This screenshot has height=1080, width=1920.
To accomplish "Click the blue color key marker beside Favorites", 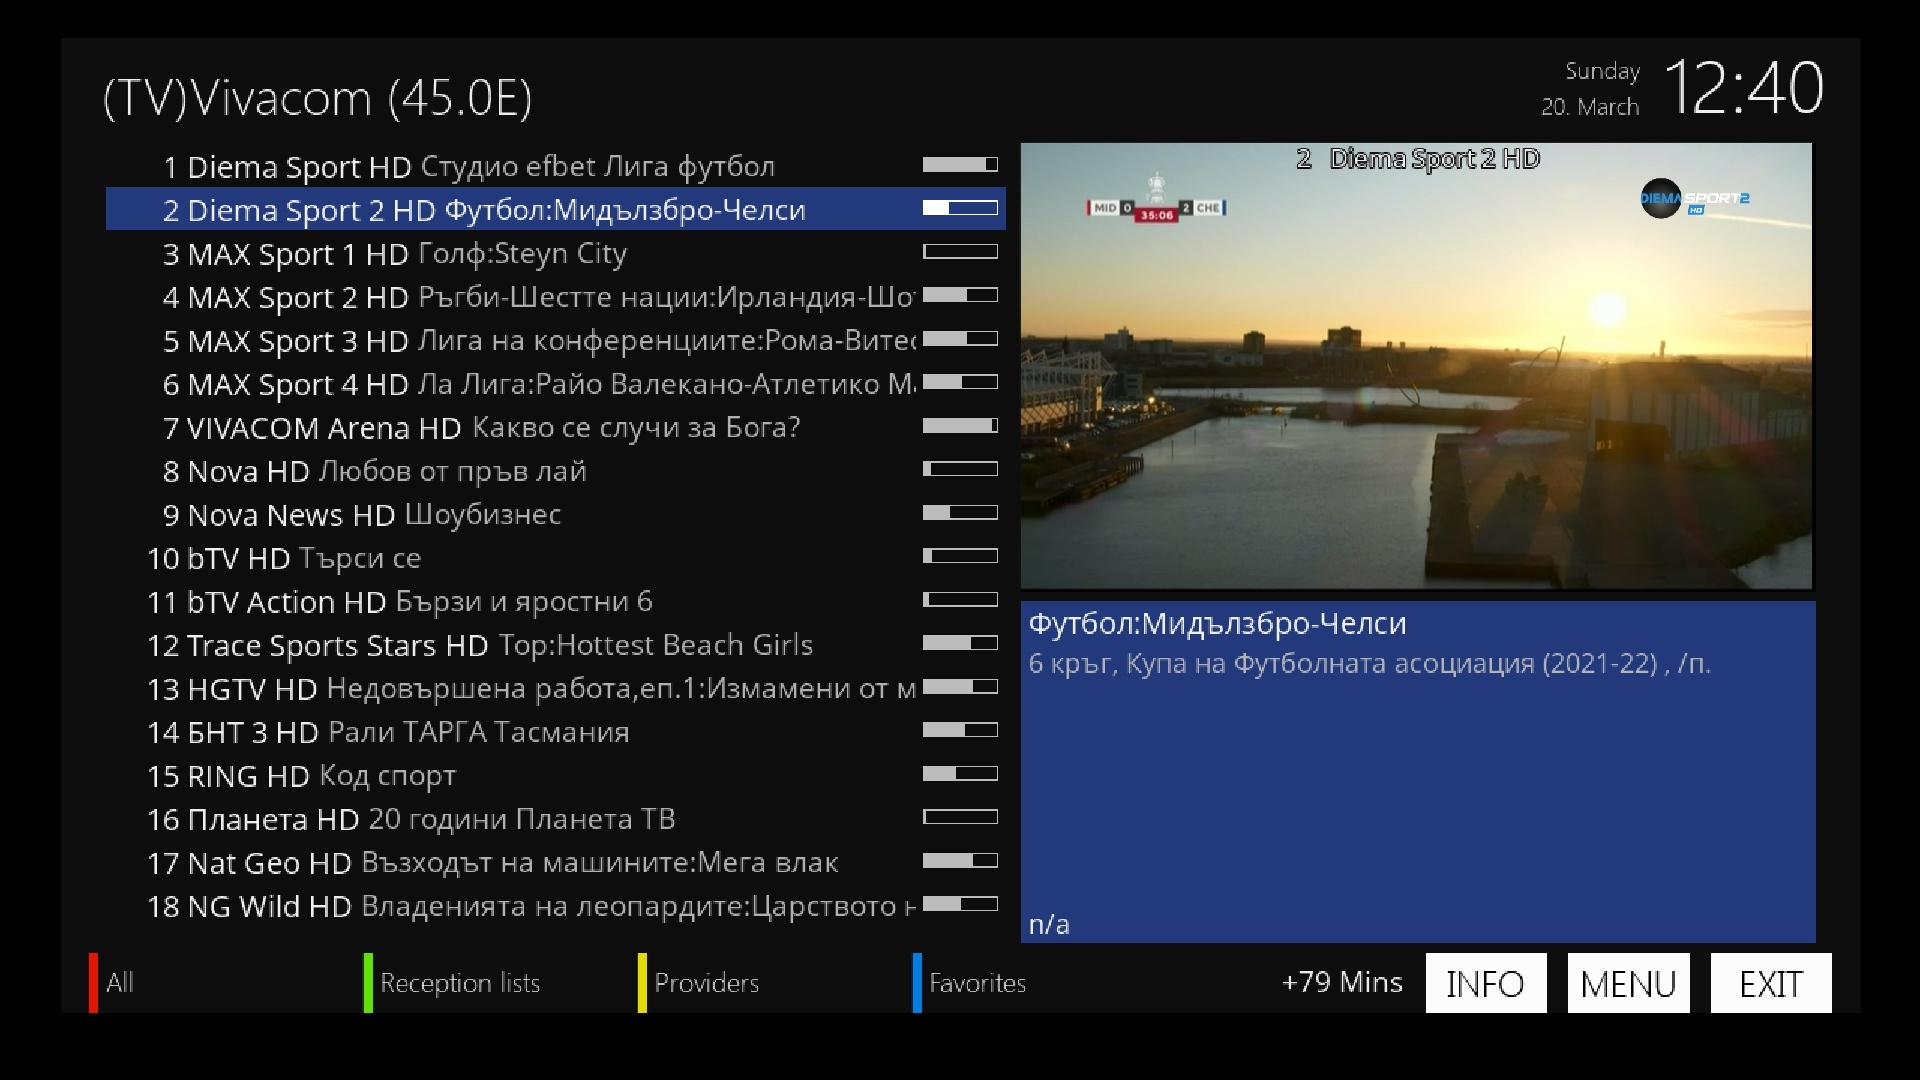I will pyautogui.click(x=917, y=983).
